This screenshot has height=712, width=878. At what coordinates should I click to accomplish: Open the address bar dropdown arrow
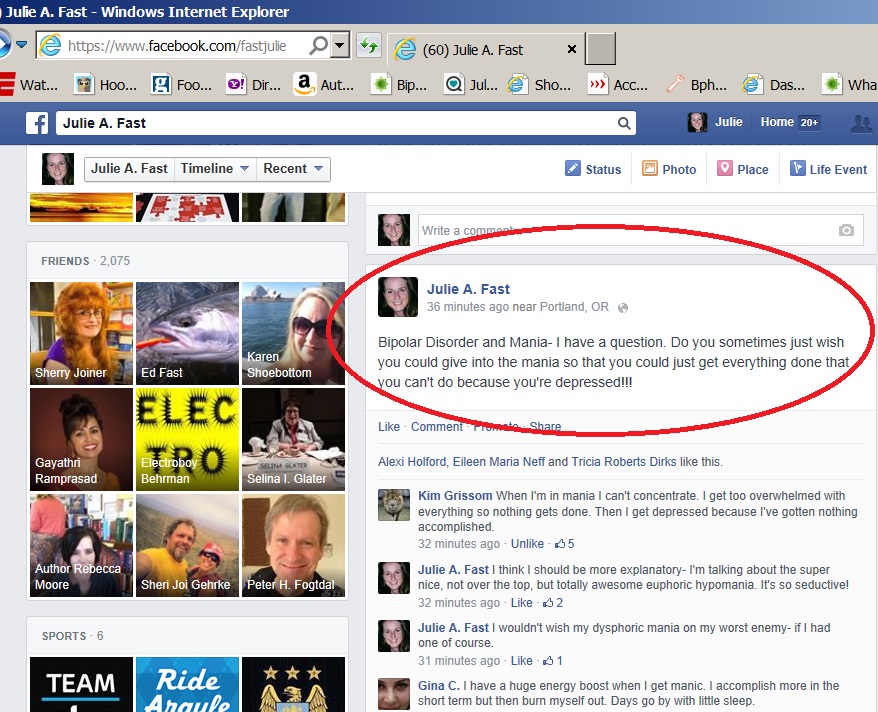(x=340, y=46)
